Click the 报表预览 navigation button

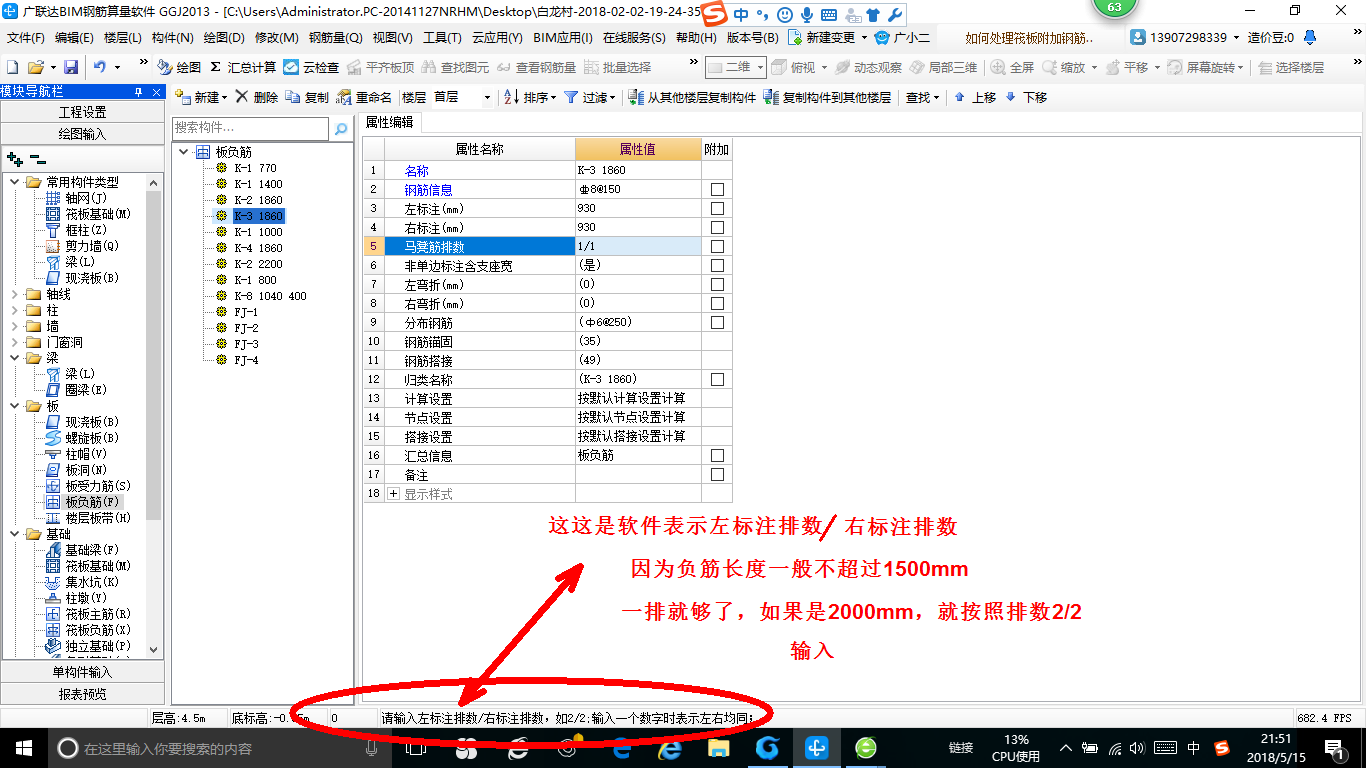[82, 694]
